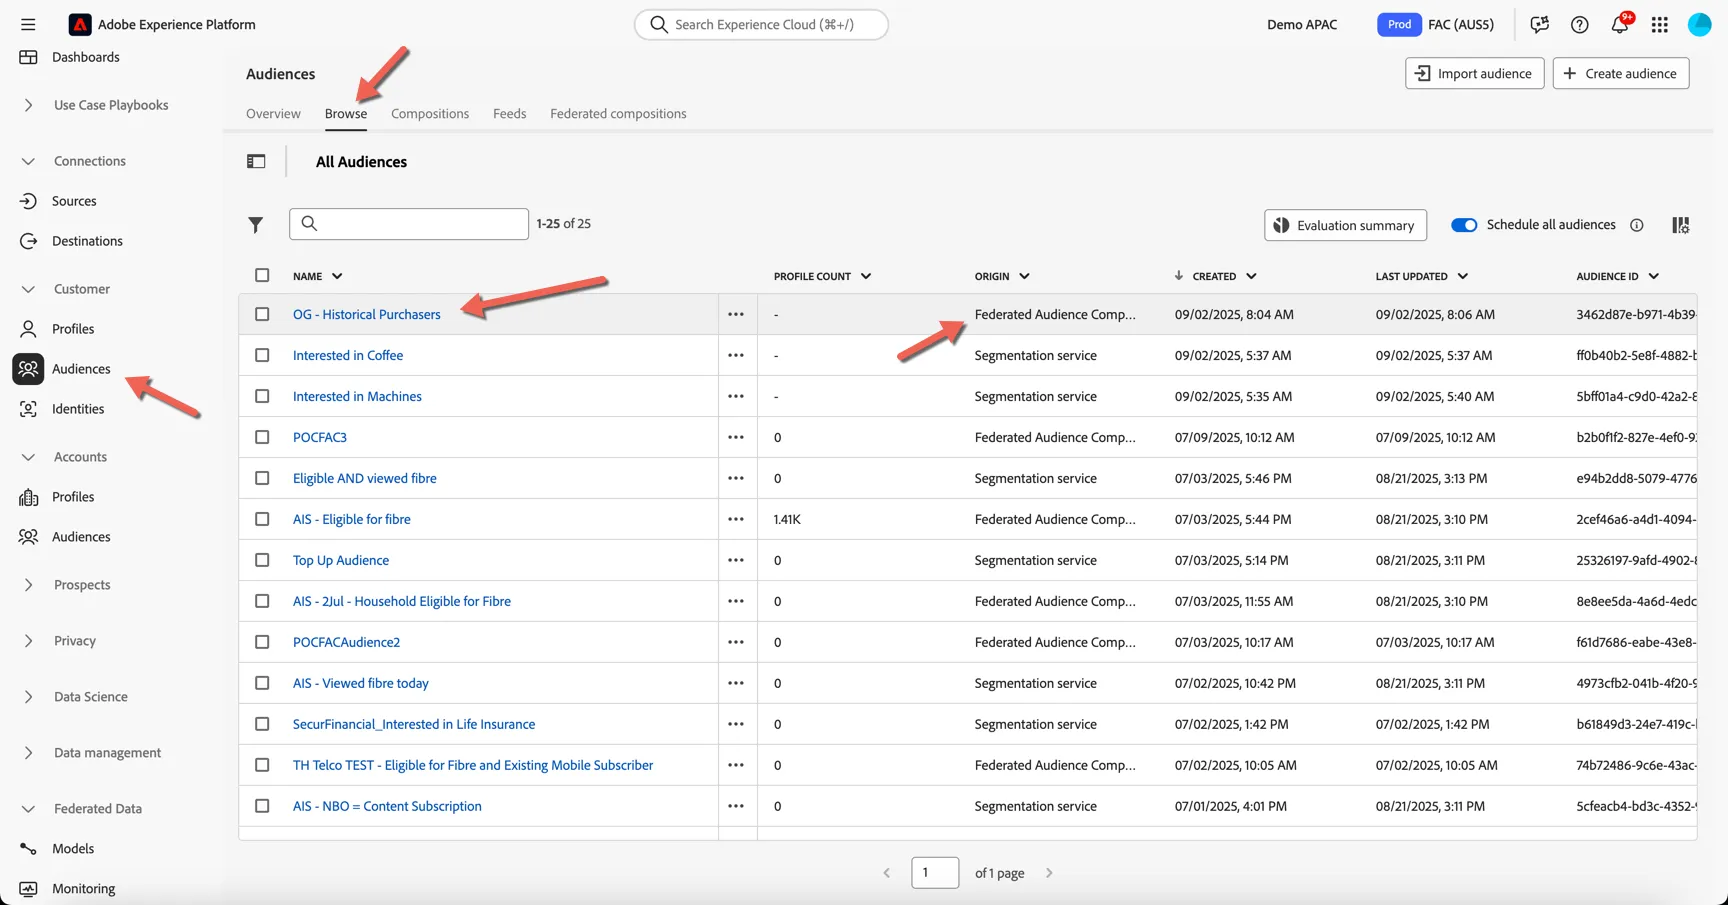Open the Origin column dropdown
The width and height of the screenshot is (1728, 905).
tap(1025, 276)
